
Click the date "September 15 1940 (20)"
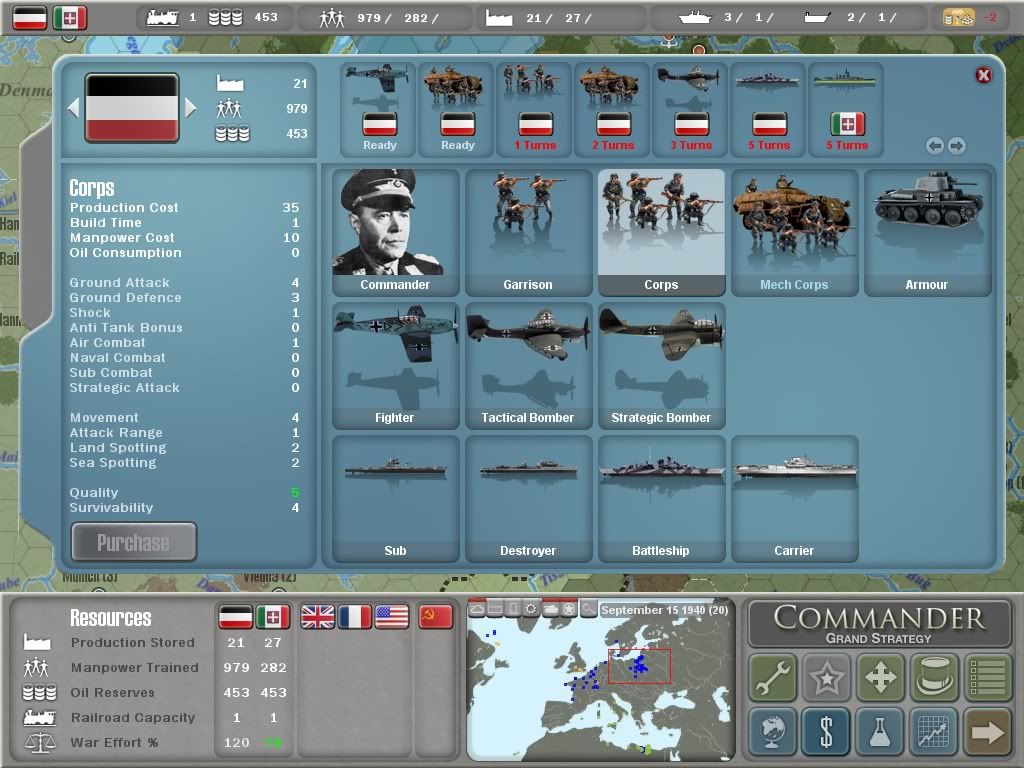[665, 610]
